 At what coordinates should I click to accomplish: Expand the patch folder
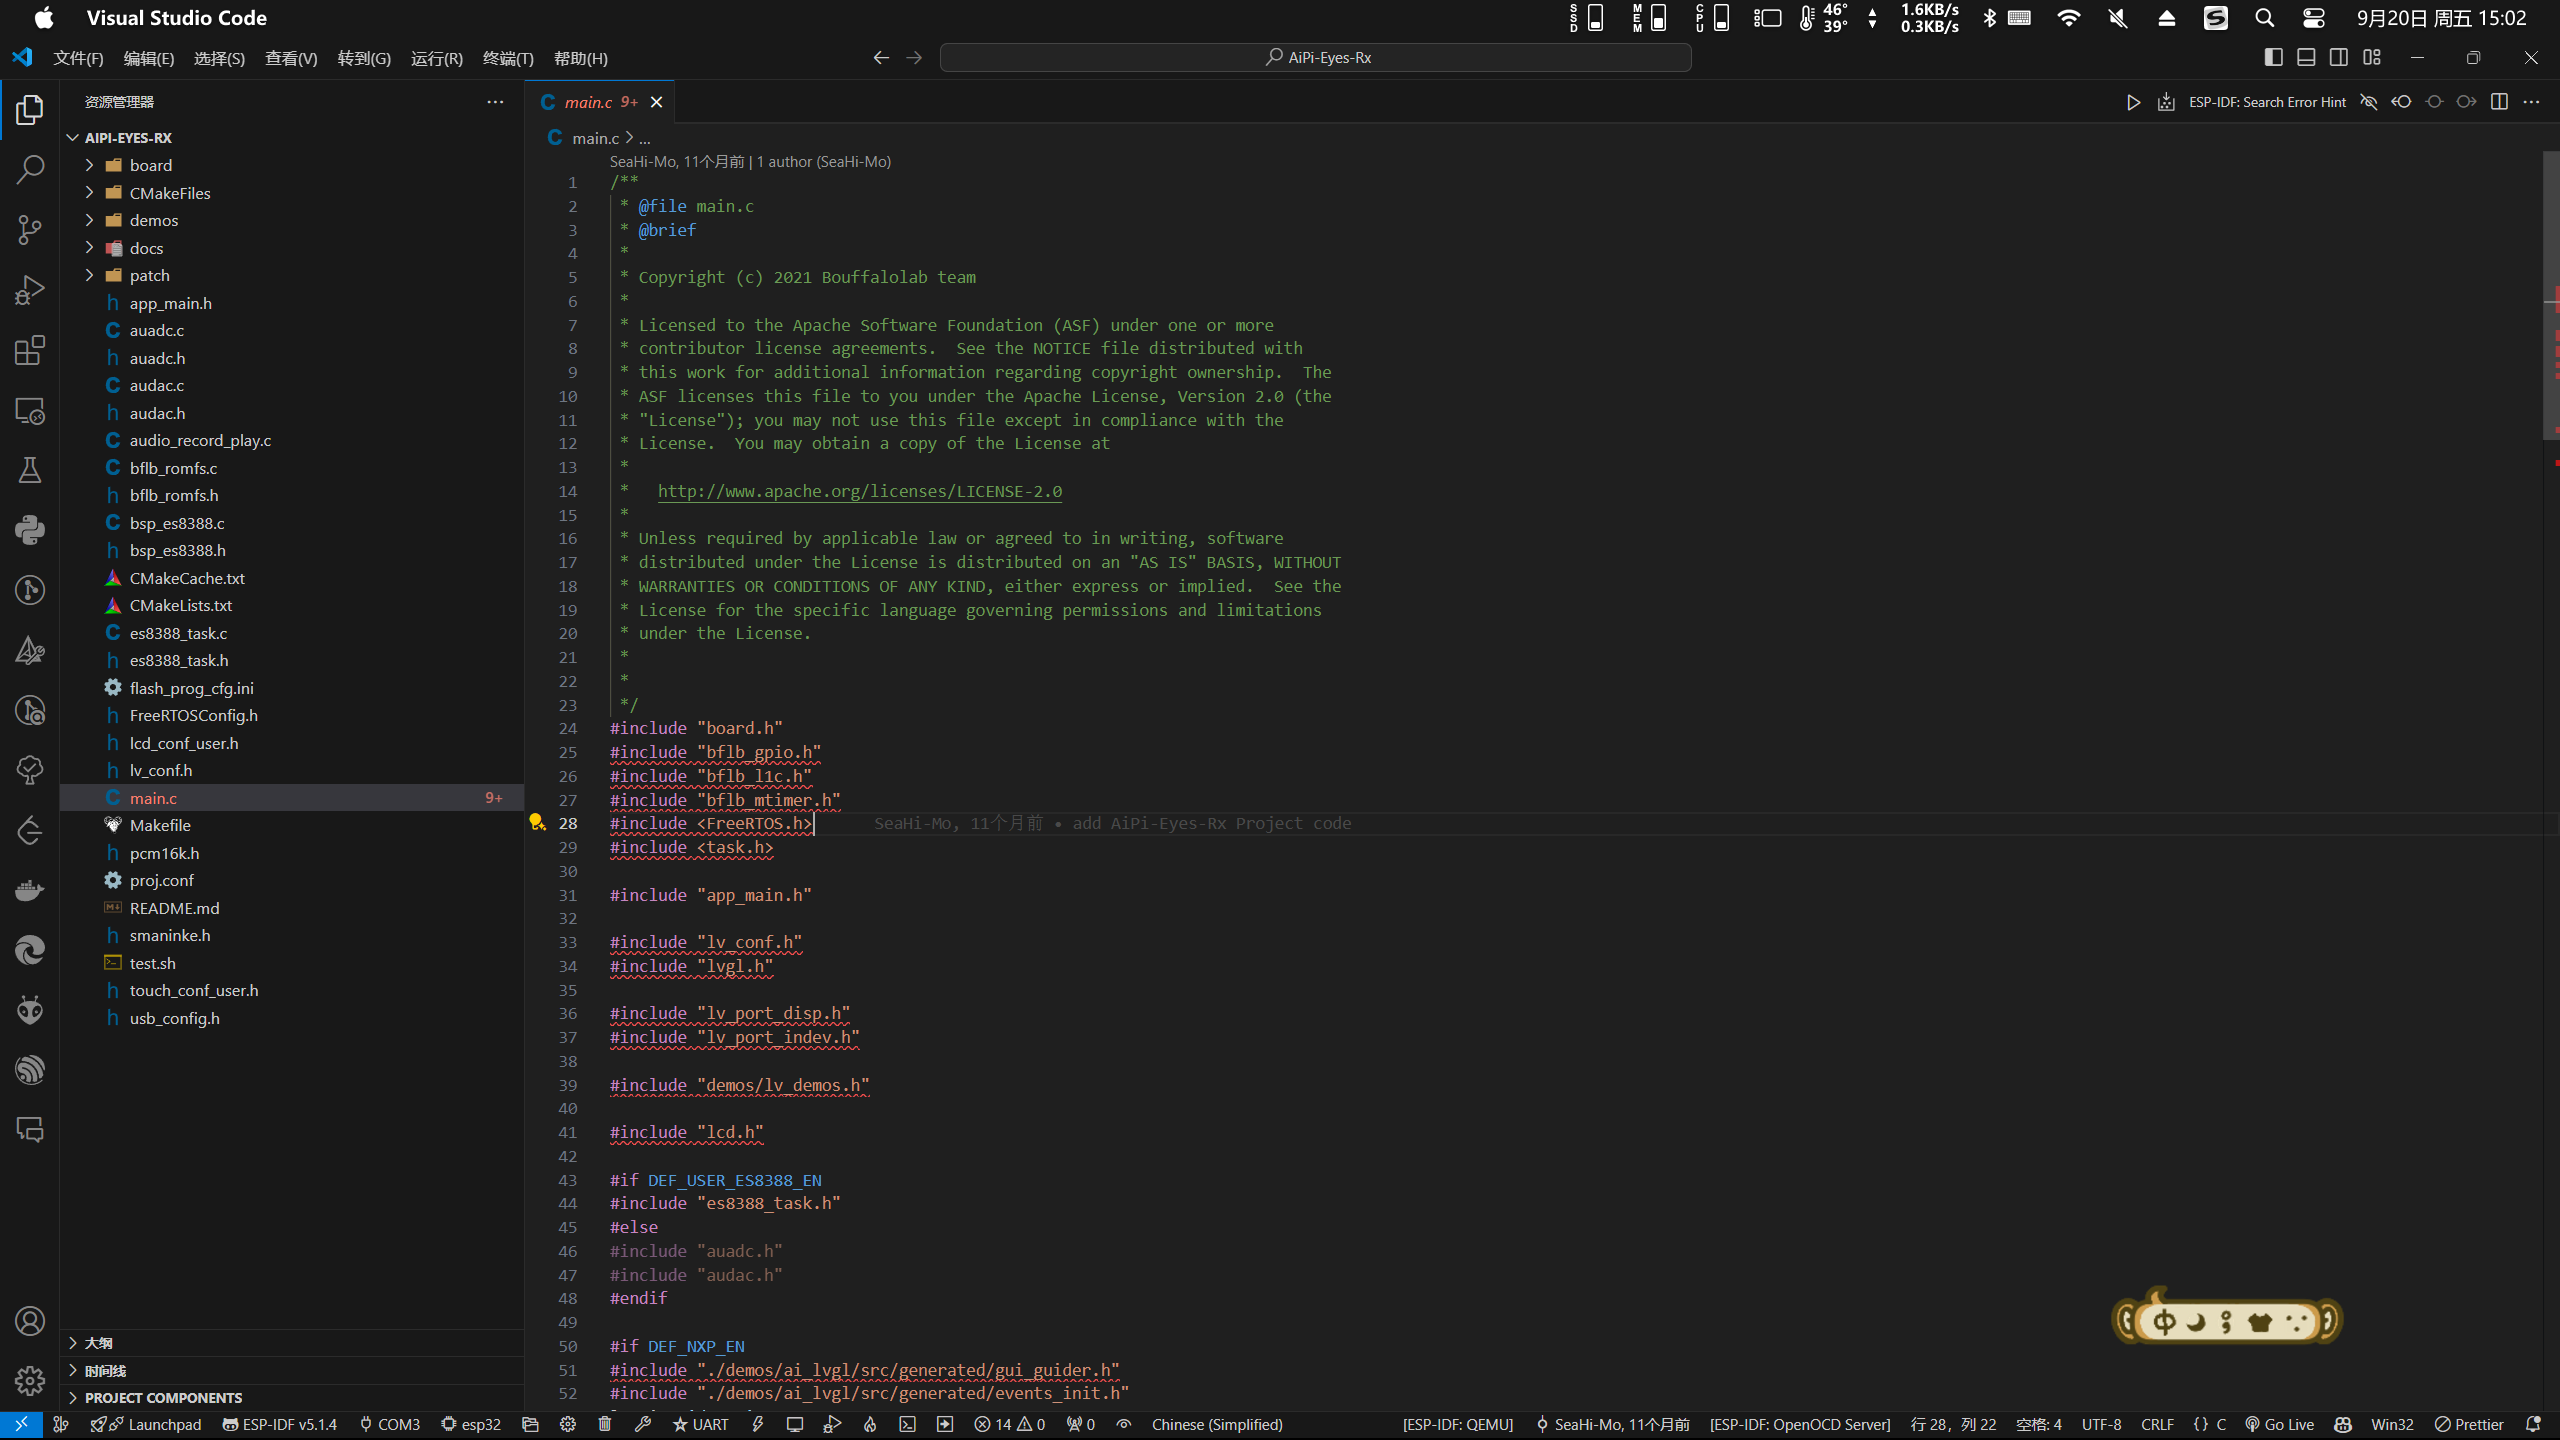(x=149, y=275)
